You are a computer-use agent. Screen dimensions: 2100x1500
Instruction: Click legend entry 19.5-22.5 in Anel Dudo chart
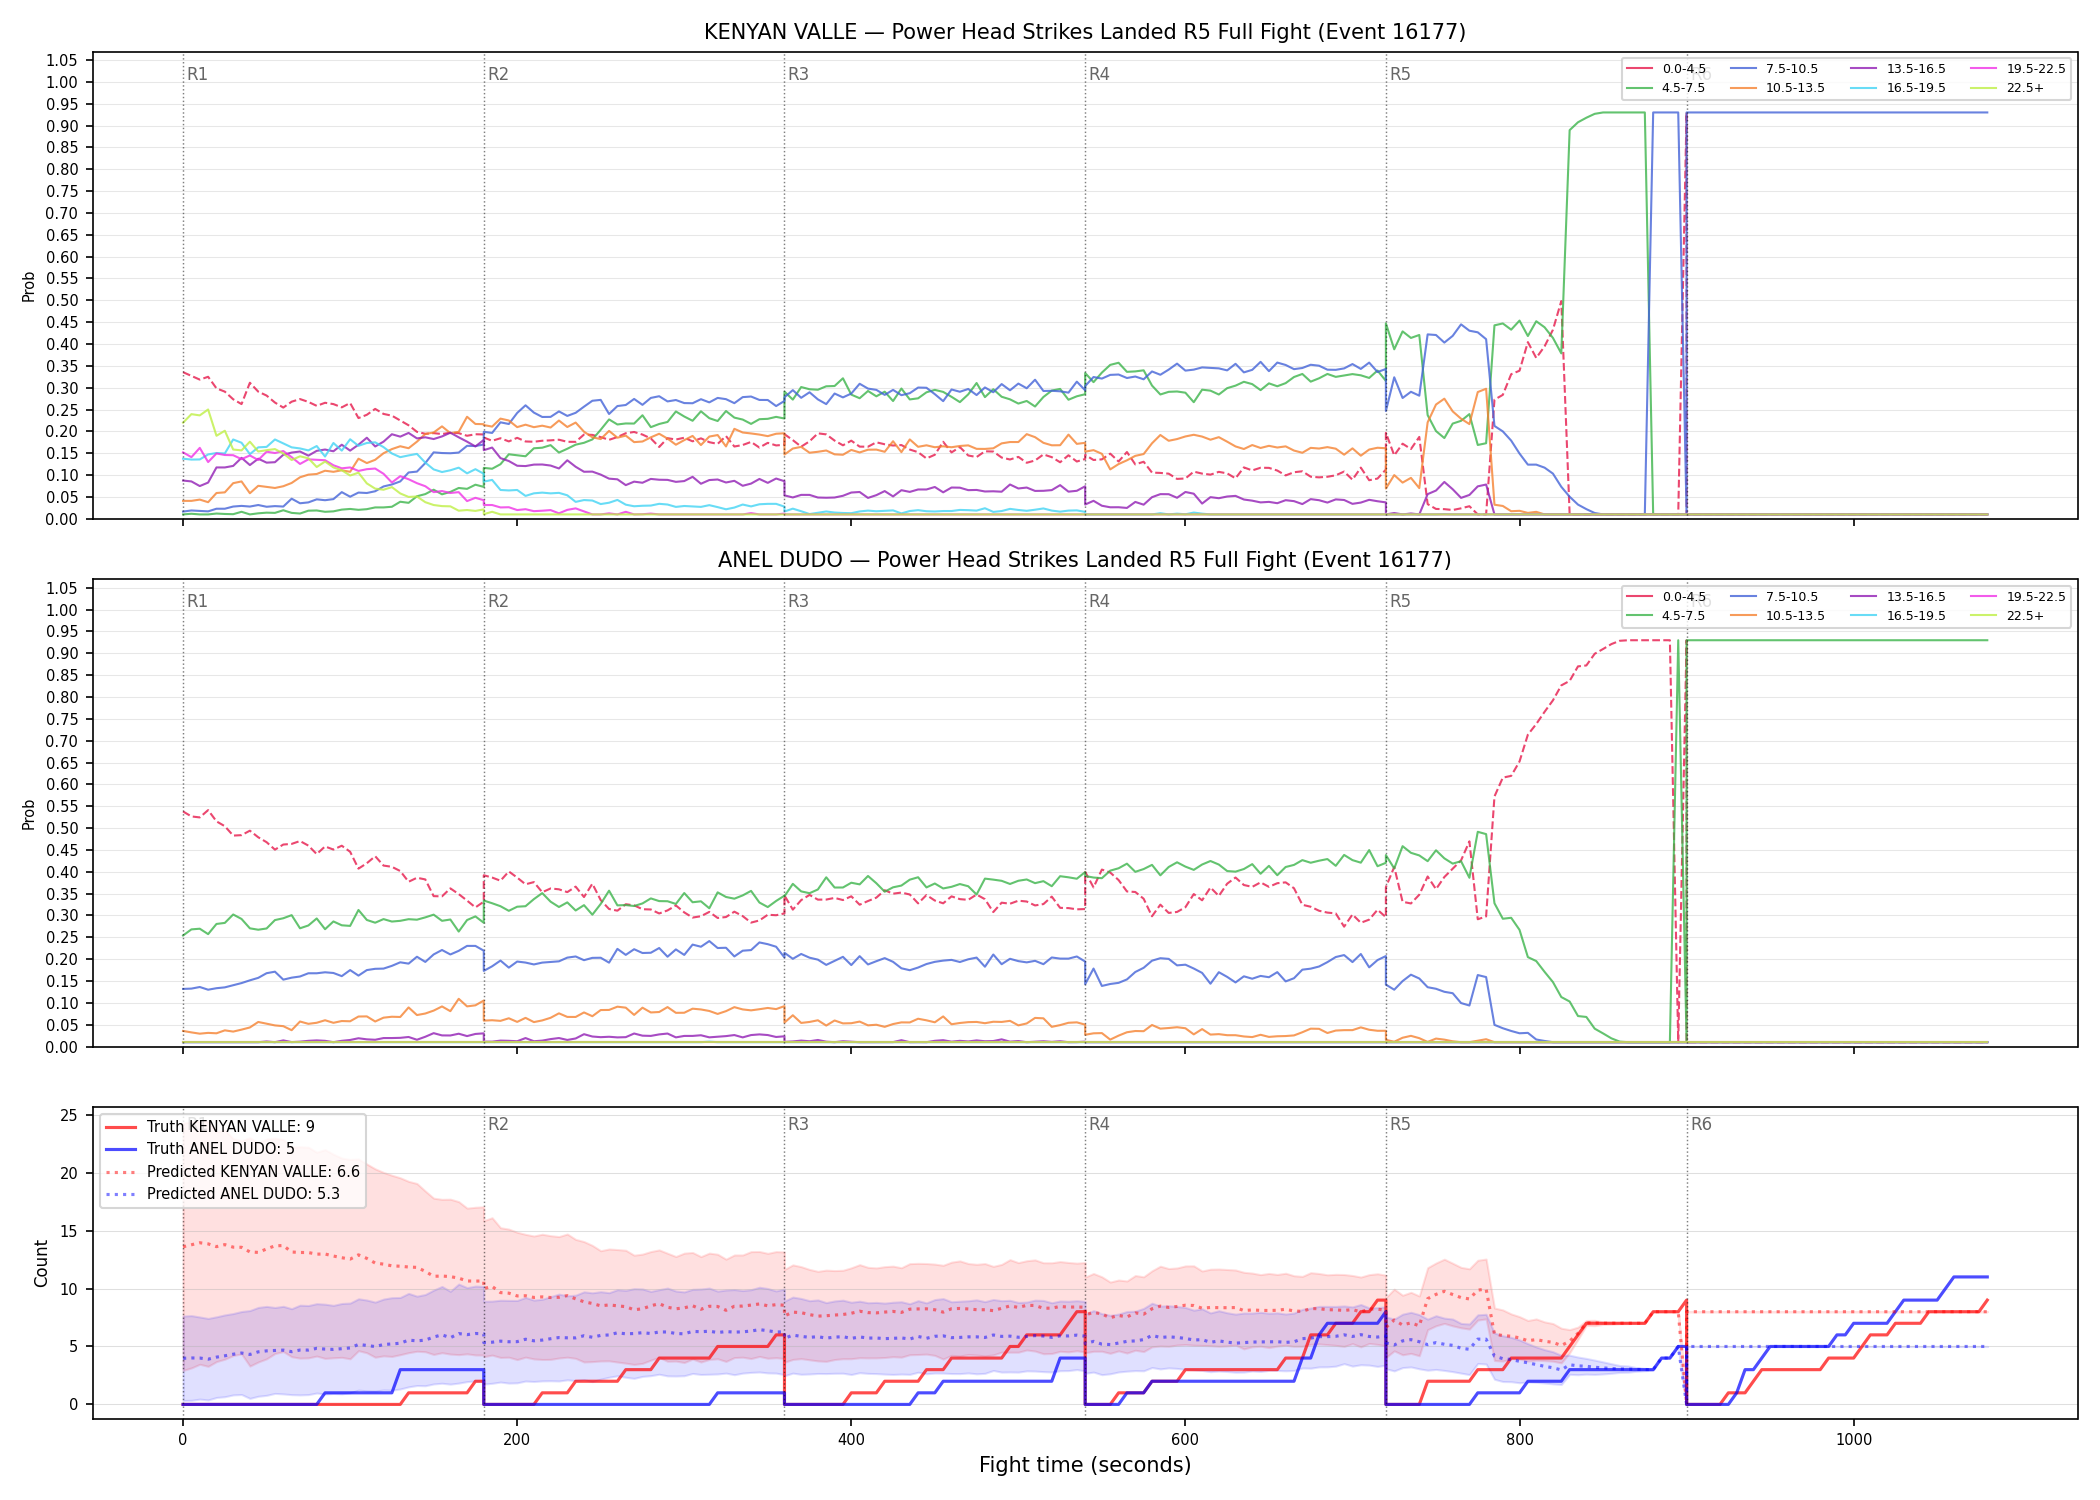coord(2018,597)
